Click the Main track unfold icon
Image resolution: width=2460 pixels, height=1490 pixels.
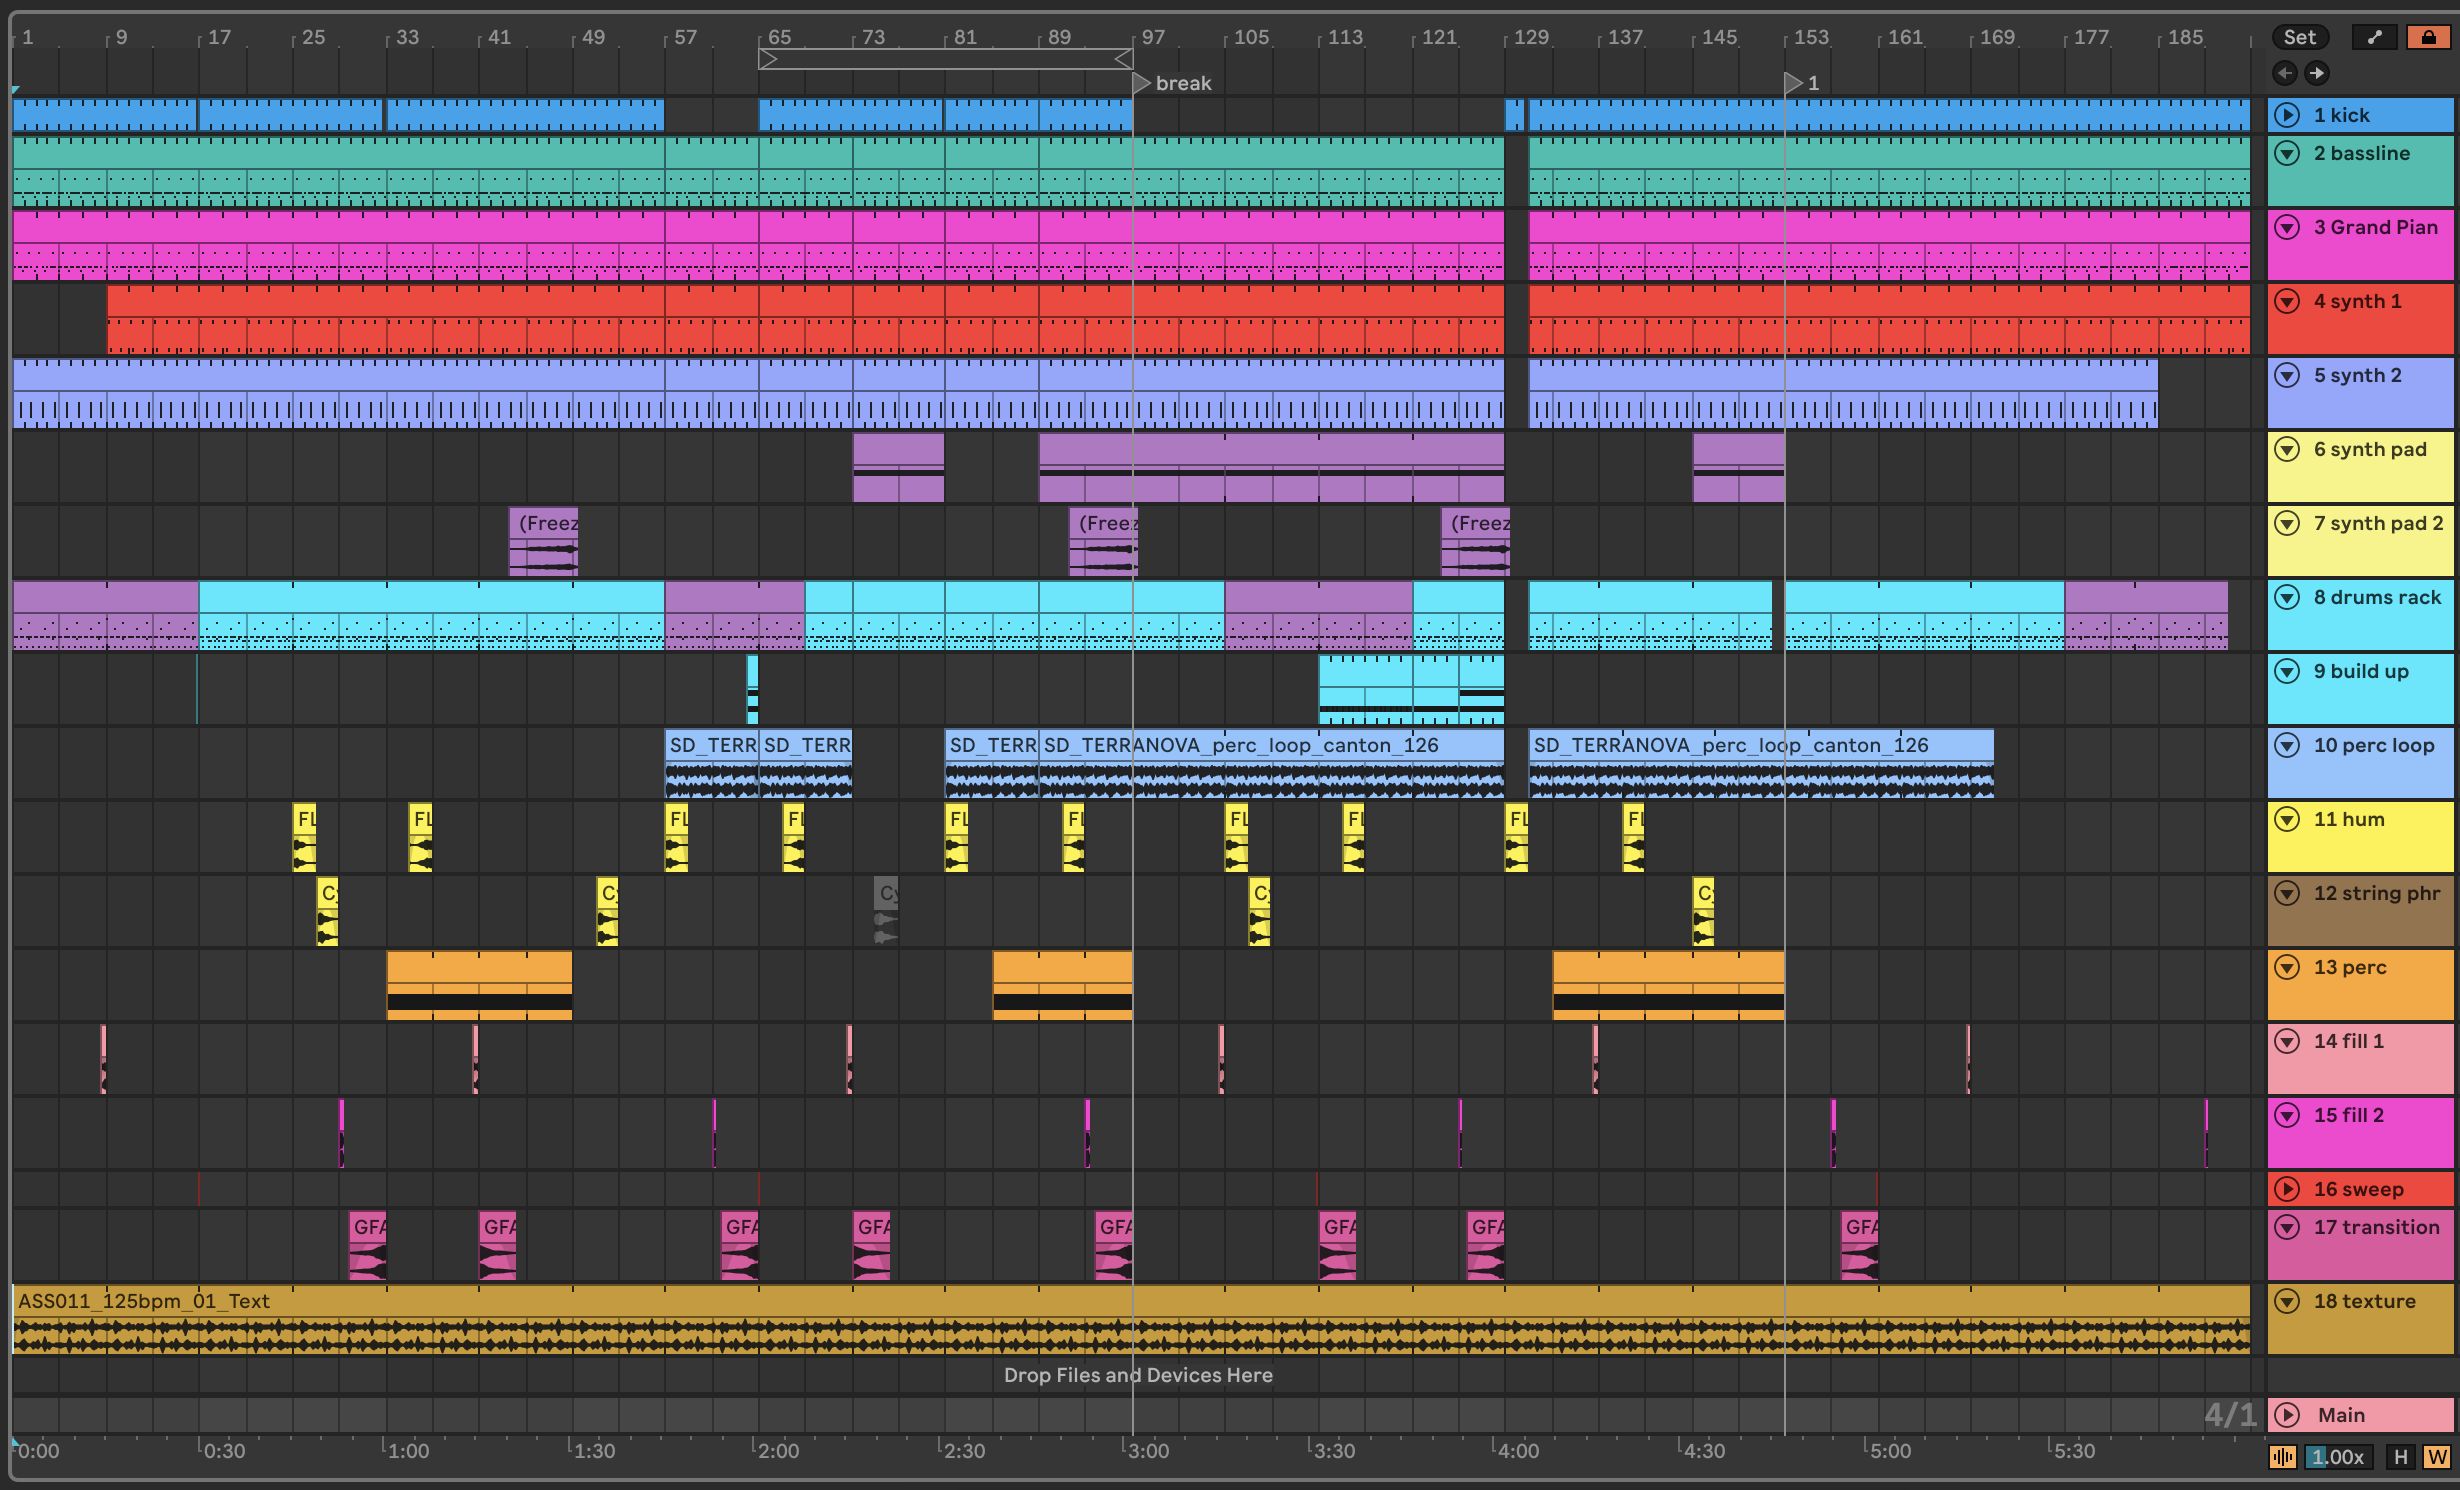click(x=2287, y=1415)
